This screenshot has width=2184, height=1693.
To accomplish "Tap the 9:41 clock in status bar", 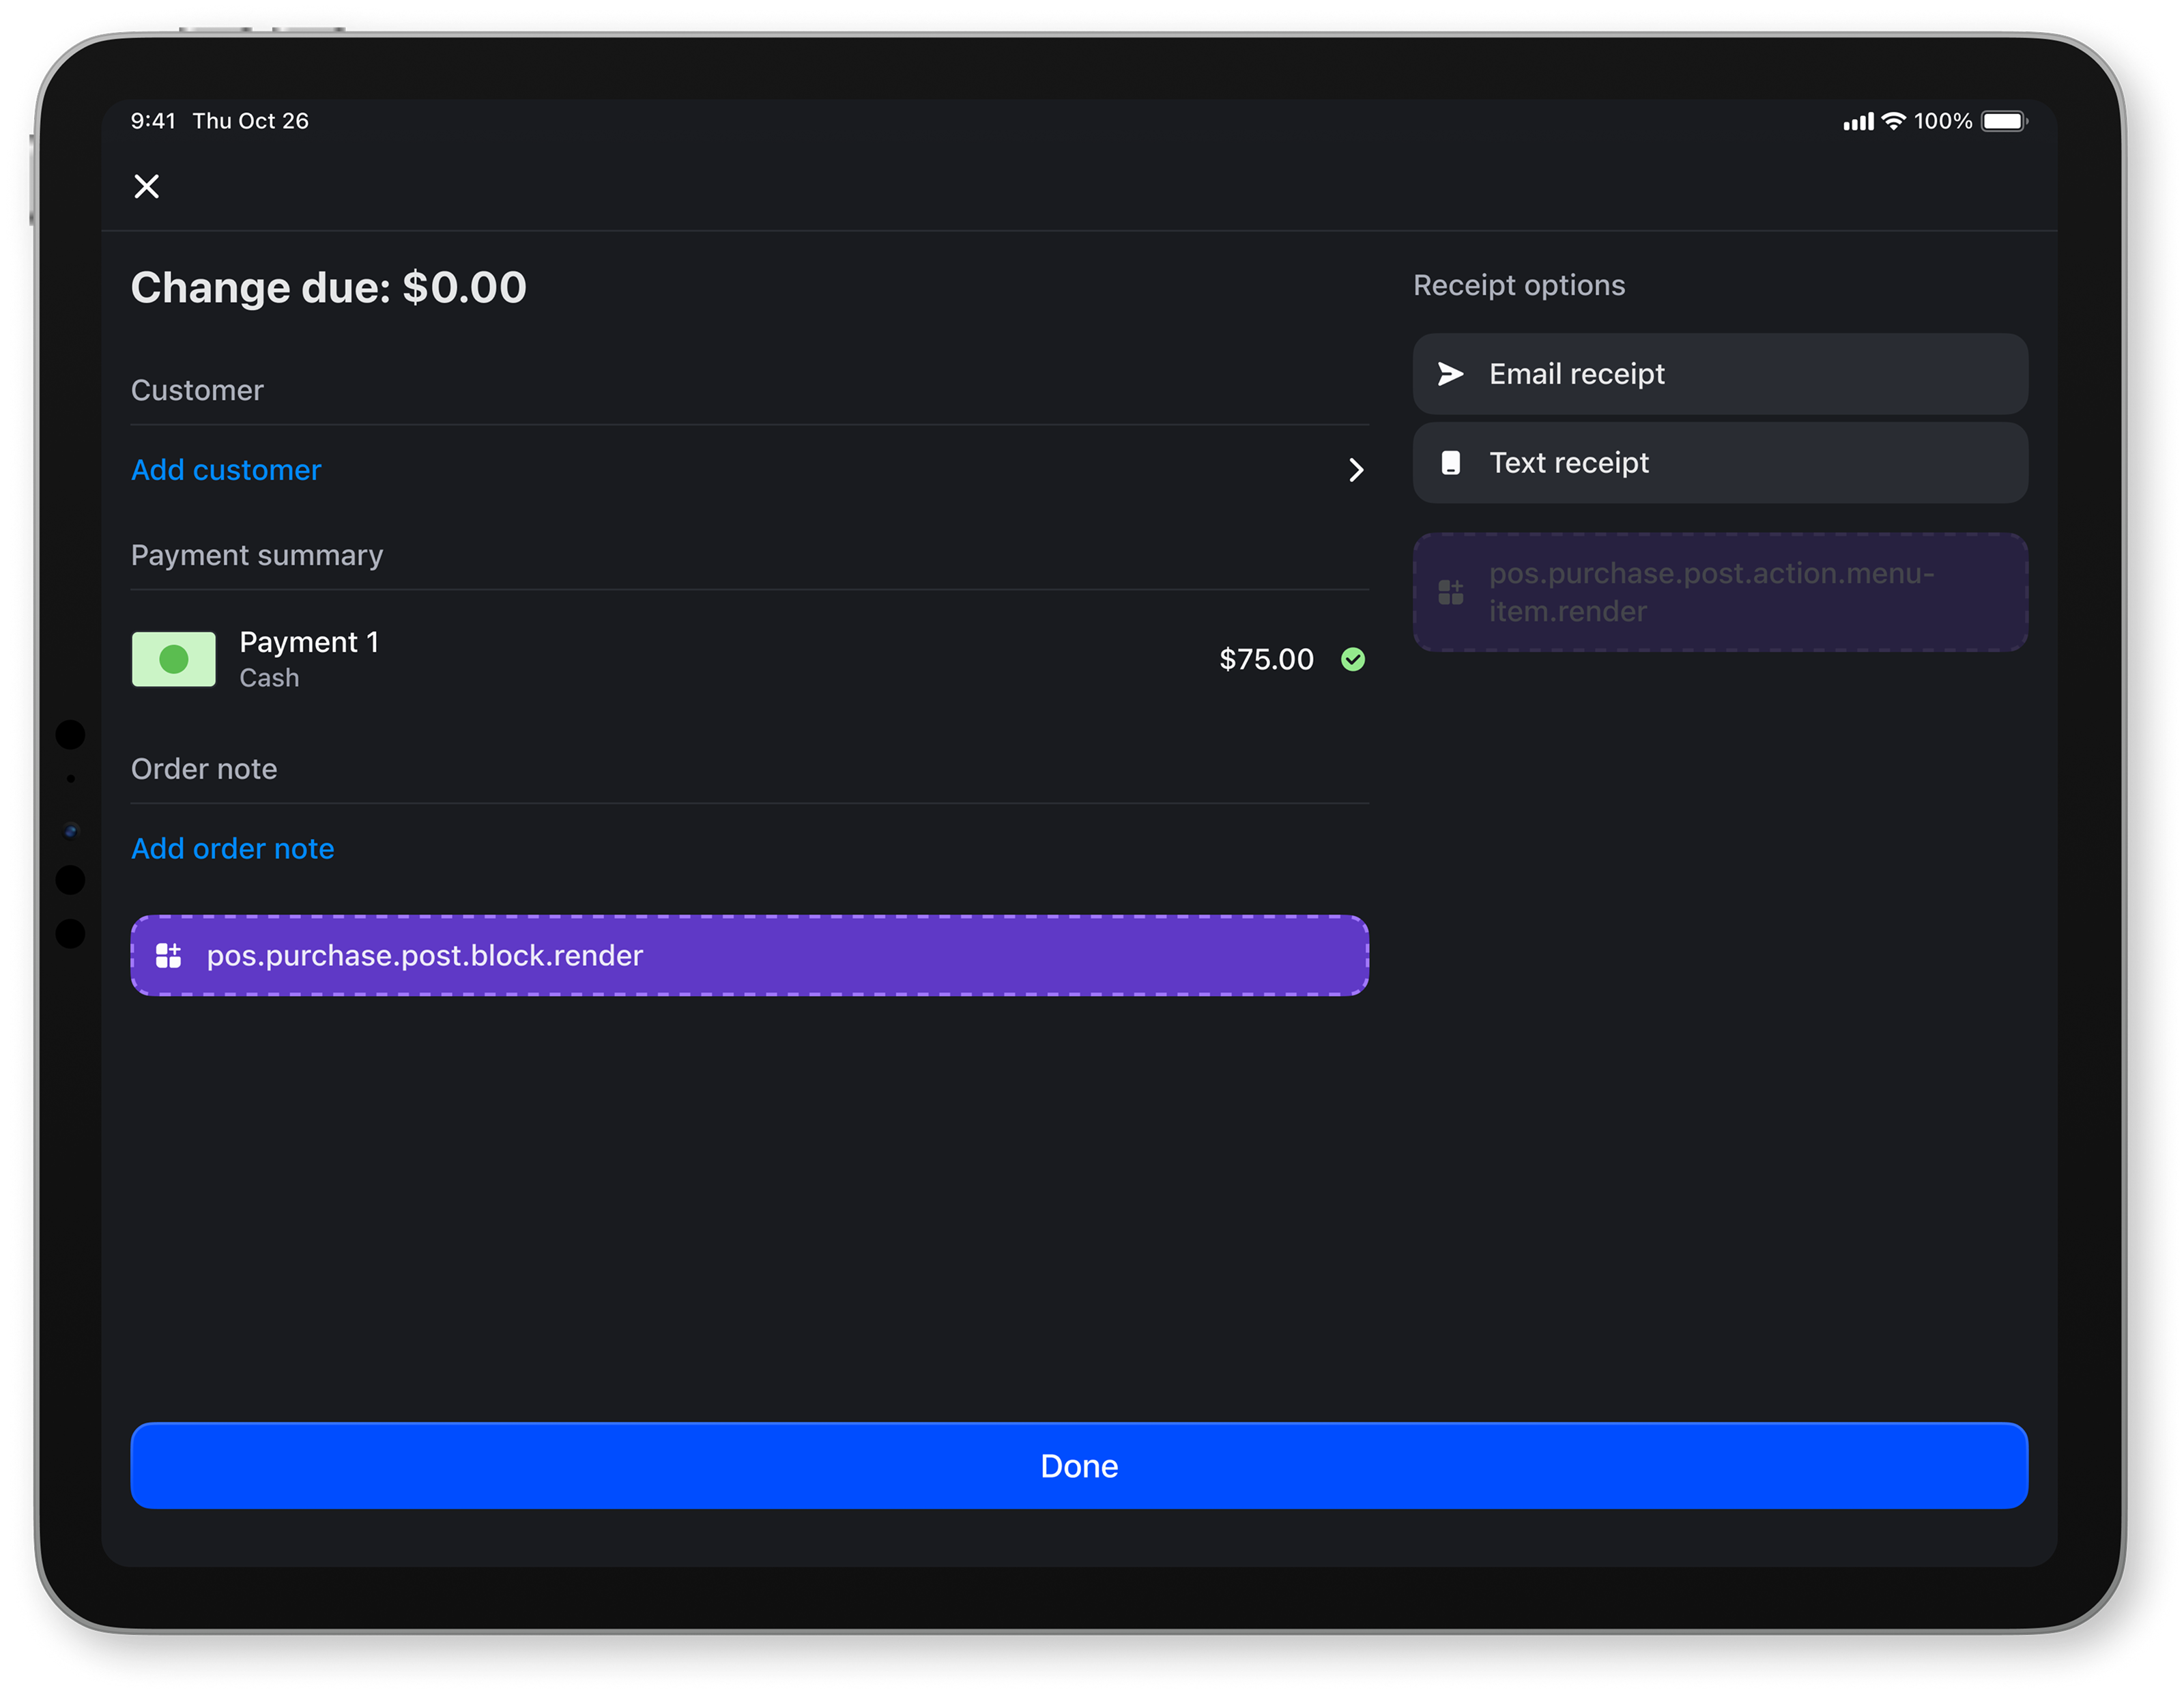I will 153,121.
